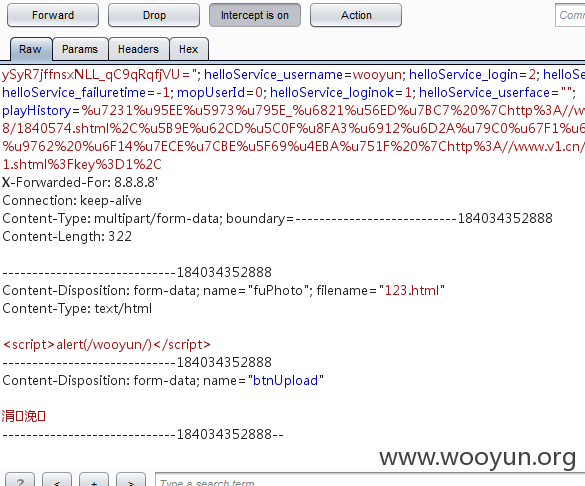585x486 pixels.
Task: Click the multipart/form-data Content-Type header line
Action: coord(277,219)
